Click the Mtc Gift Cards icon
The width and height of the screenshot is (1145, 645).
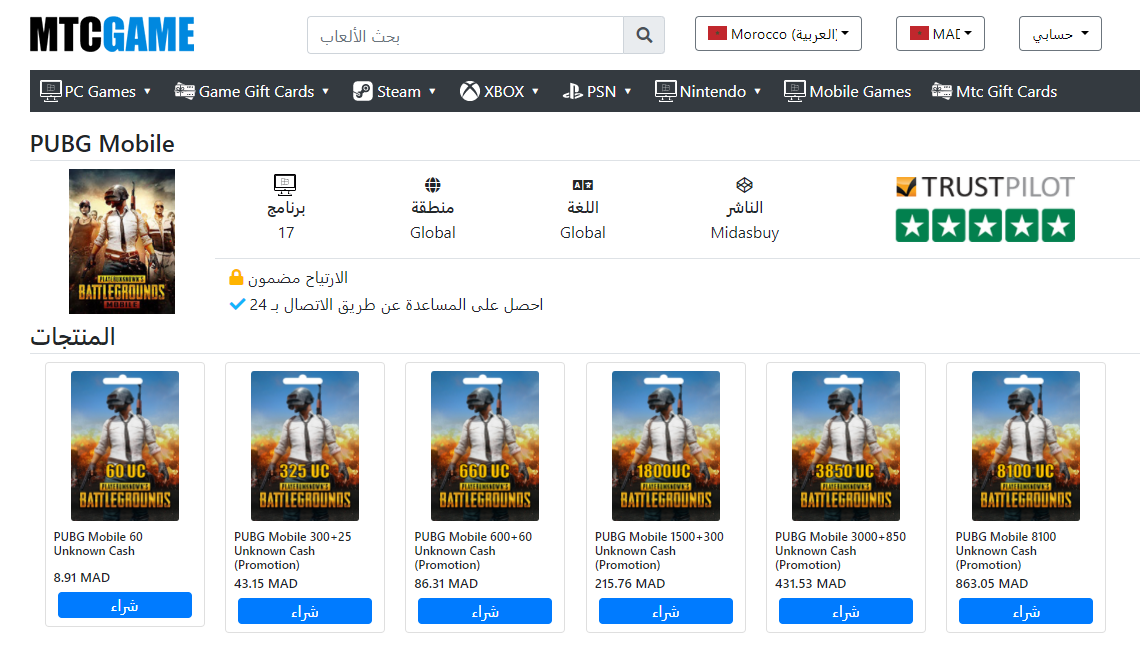942,91
